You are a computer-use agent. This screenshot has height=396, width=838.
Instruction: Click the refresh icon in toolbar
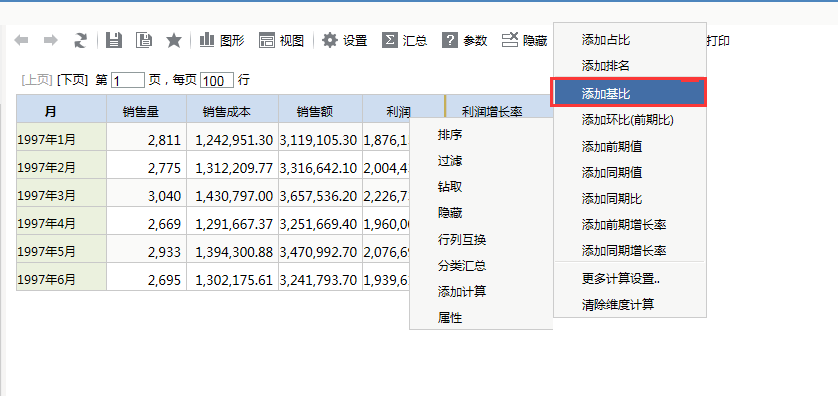80,40
